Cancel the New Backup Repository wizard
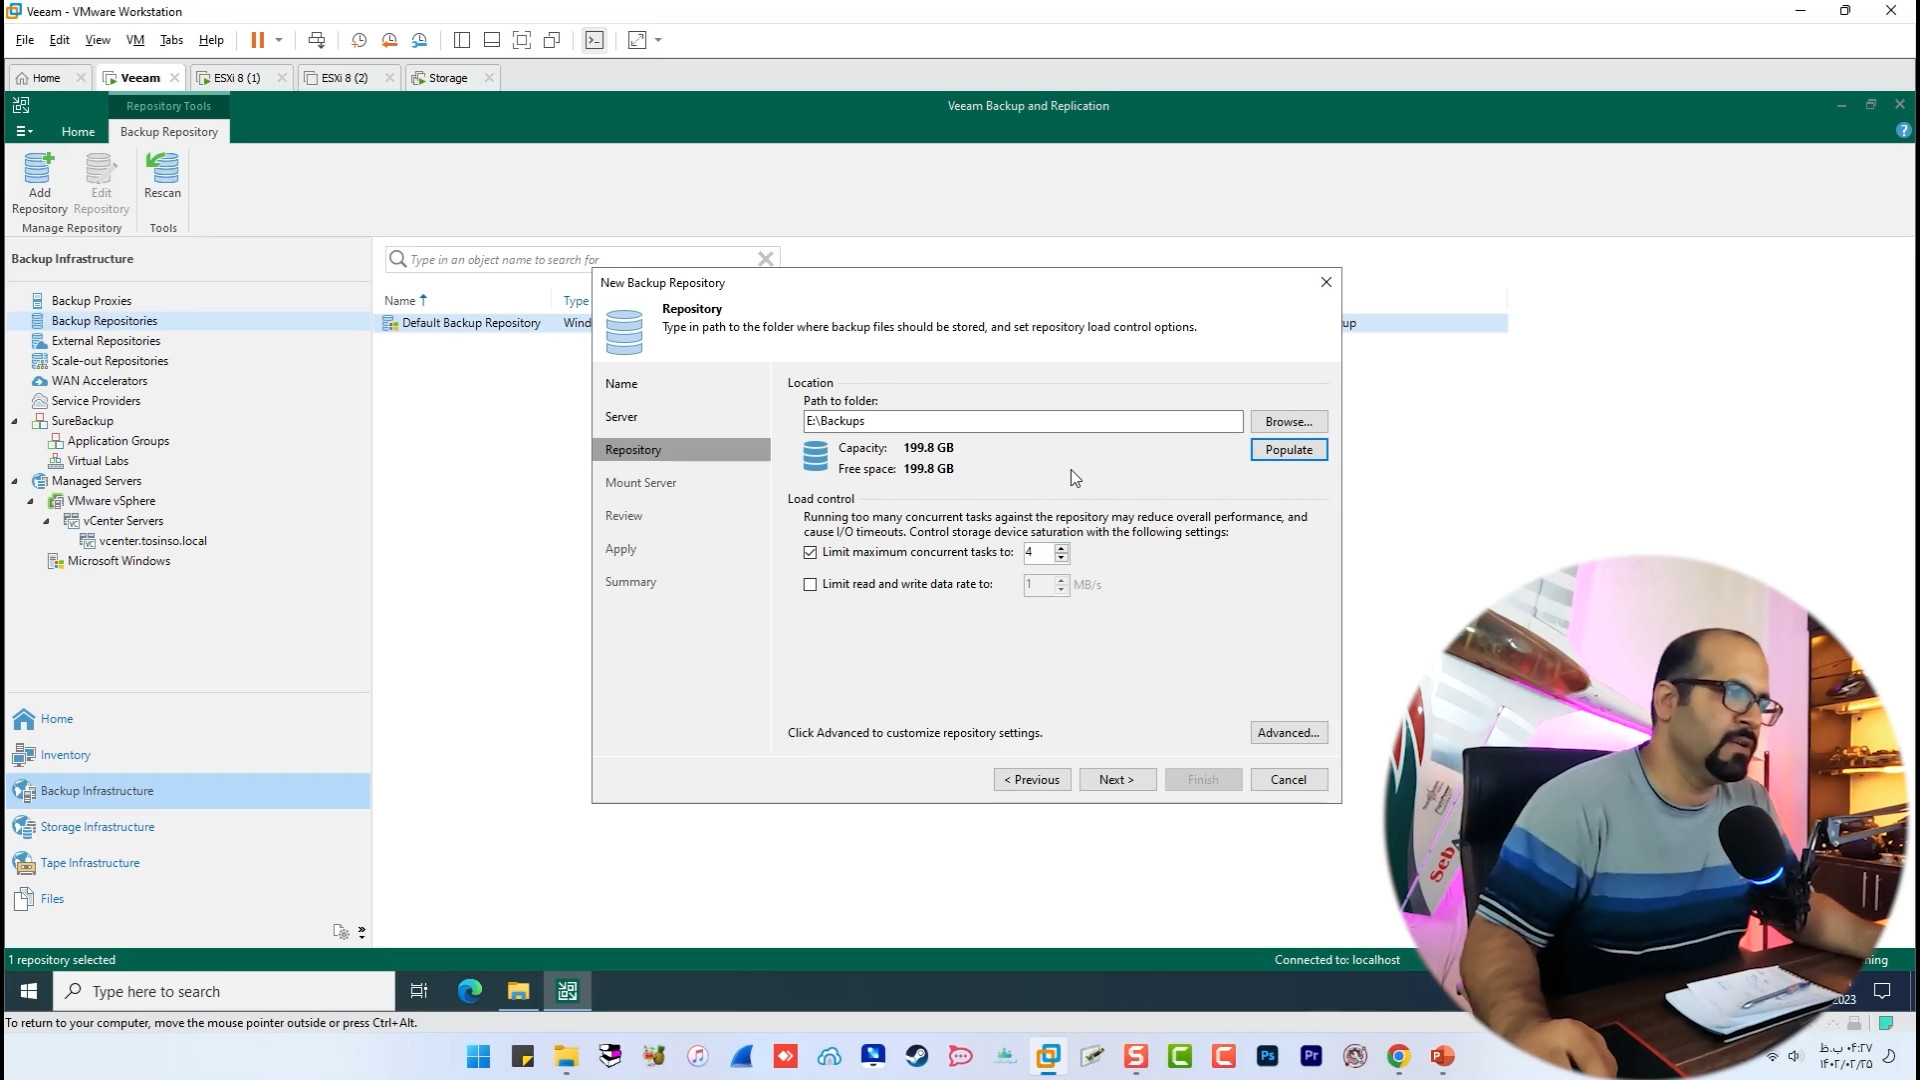Image resolution: width=1920 pixels, height=1080 pixels. coord(1288,780)
